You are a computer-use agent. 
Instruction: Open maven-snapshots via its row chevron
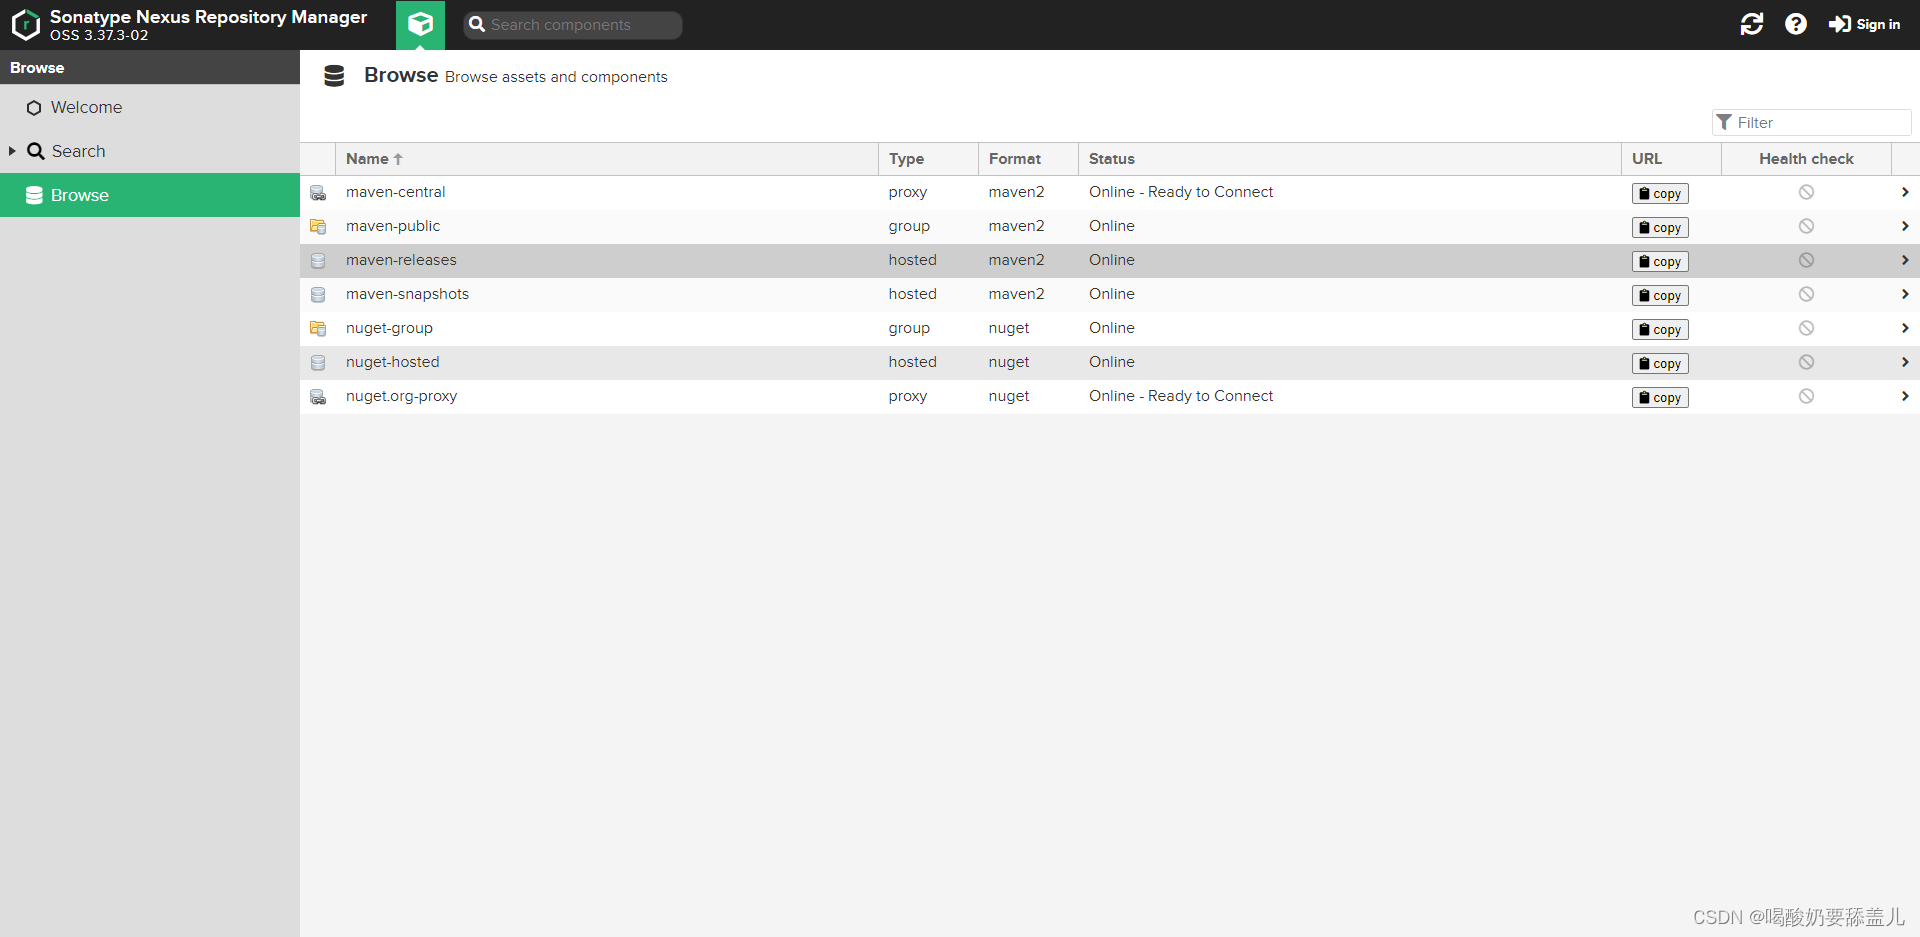(1905, 294)
